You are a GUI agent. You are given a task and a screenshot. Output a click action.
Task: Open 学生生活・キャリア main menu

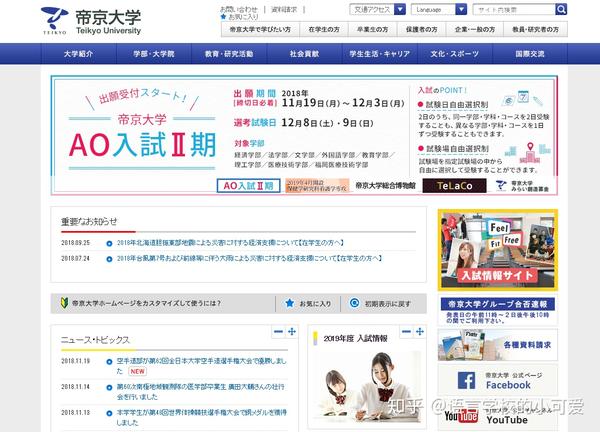click(x=380, y=54)
